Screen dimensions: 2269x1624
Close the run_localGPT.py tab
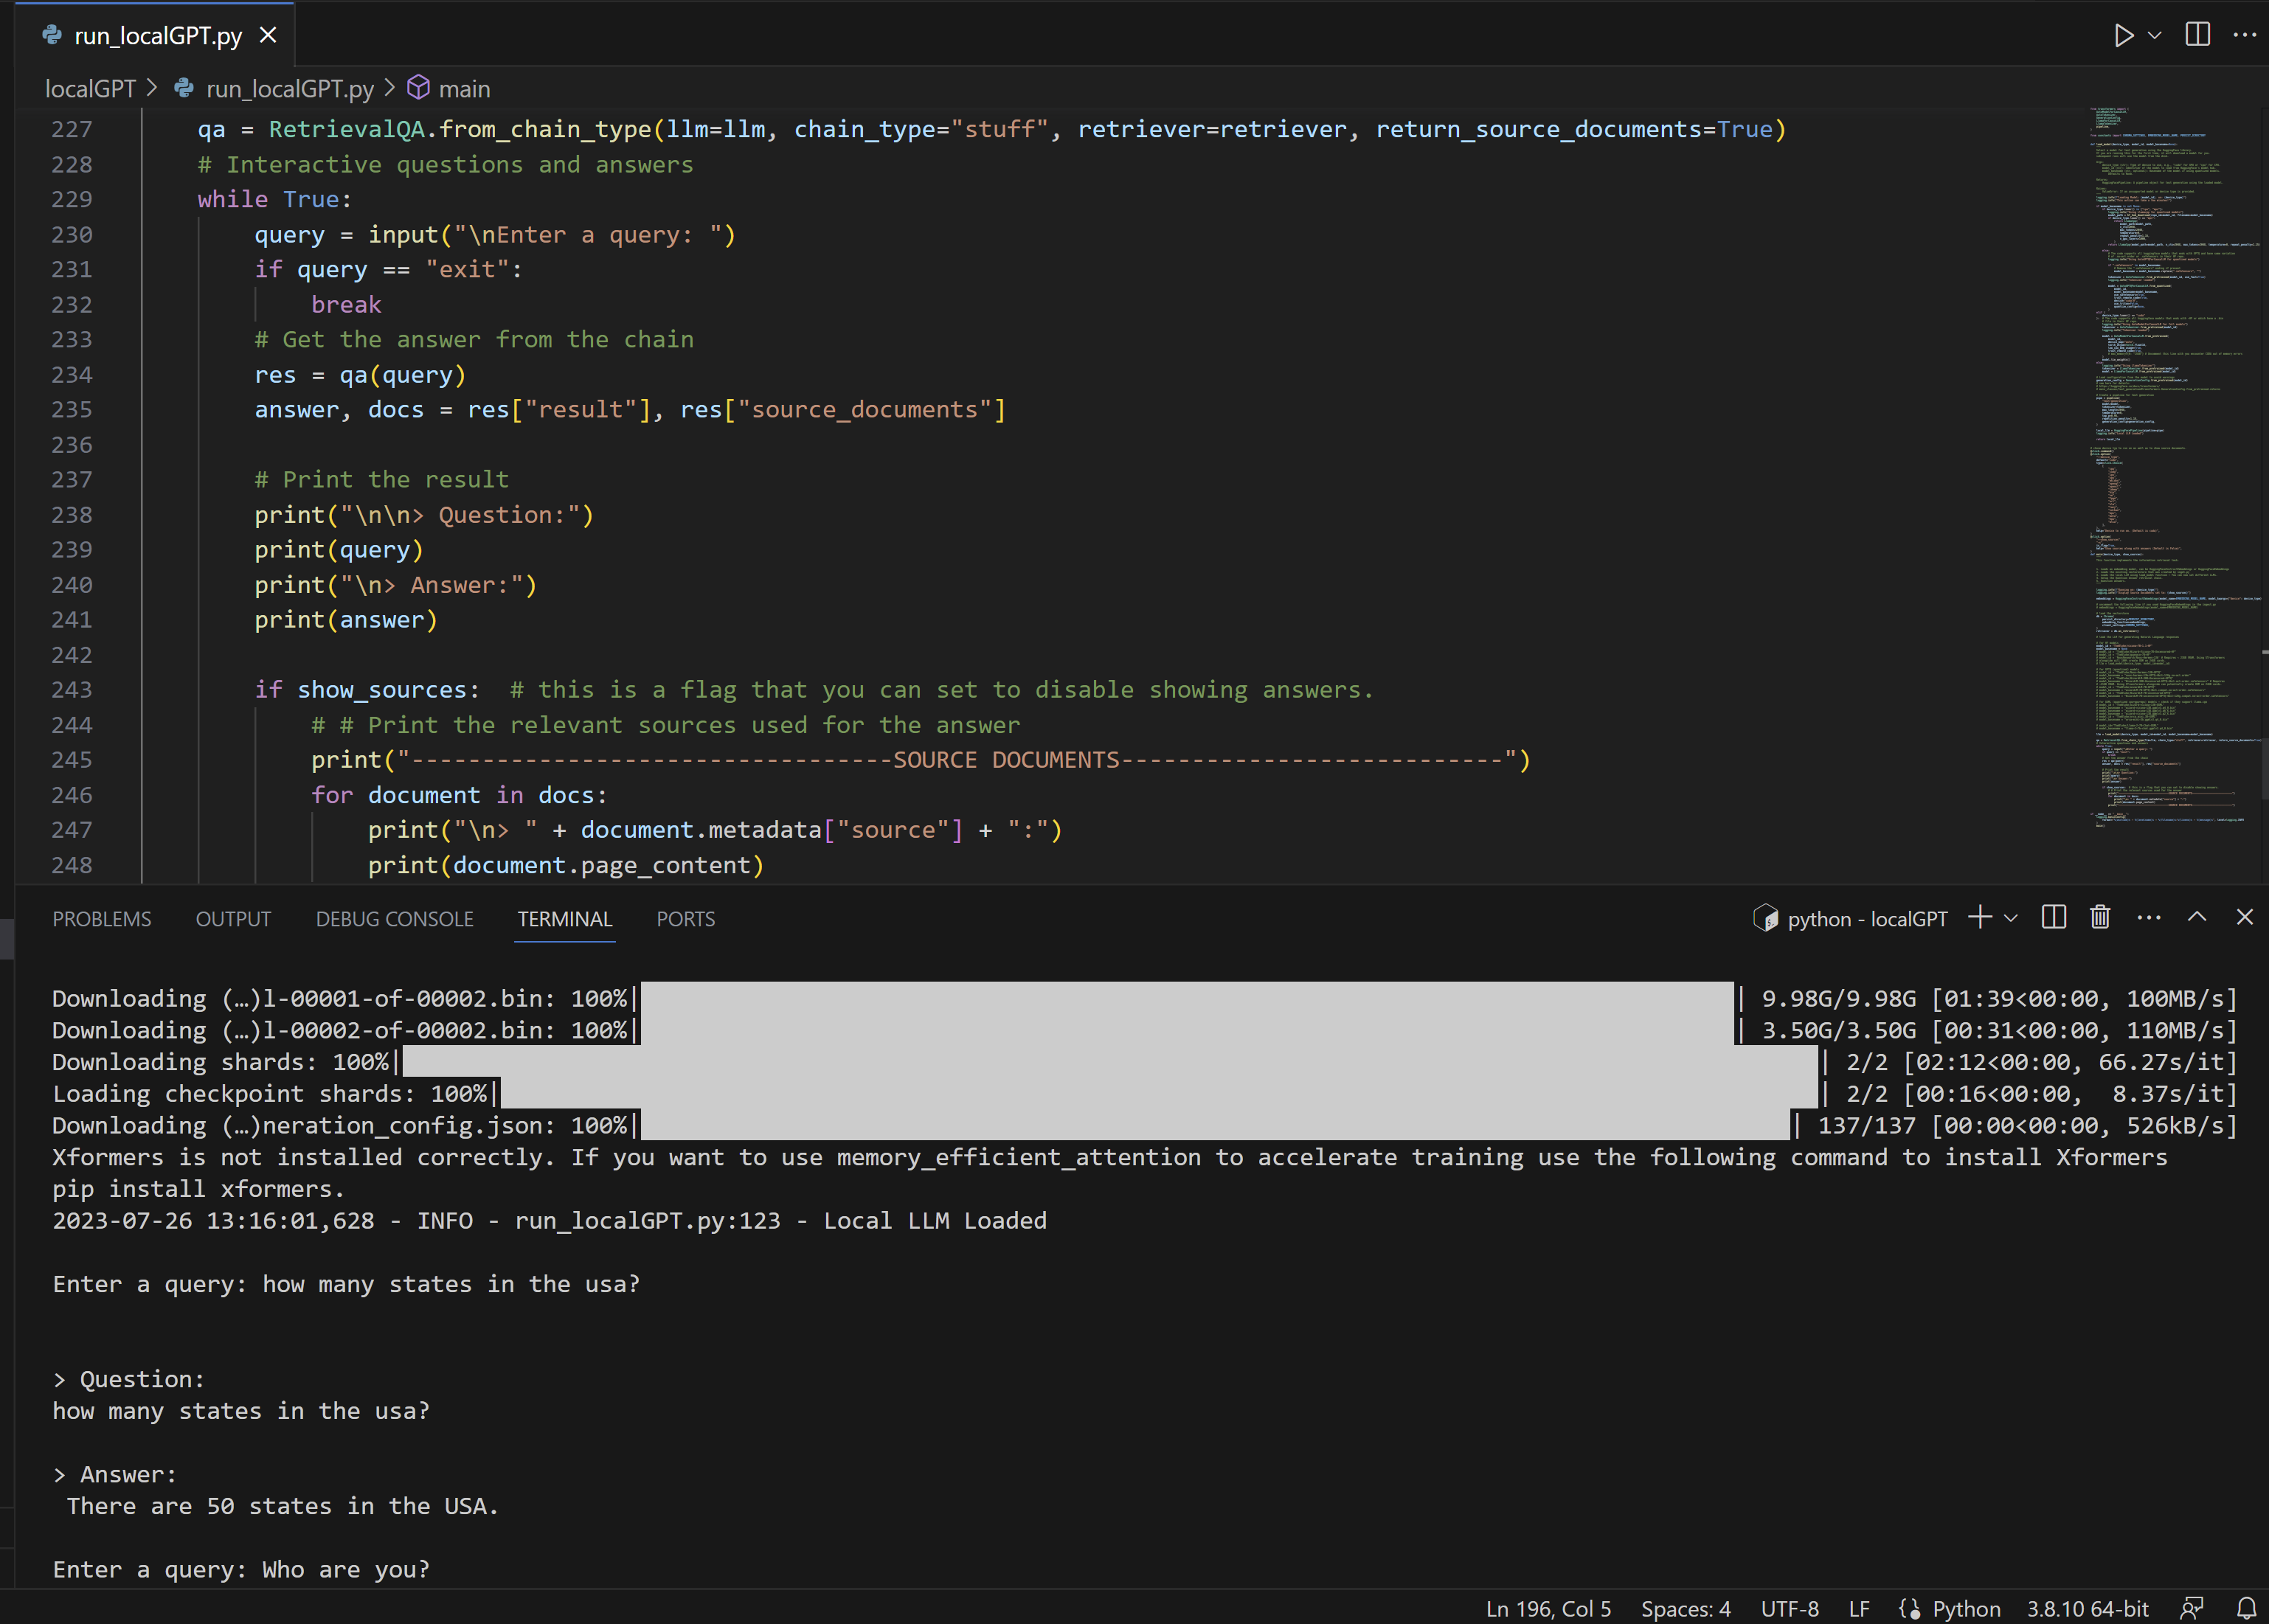(x=268, y=36)
